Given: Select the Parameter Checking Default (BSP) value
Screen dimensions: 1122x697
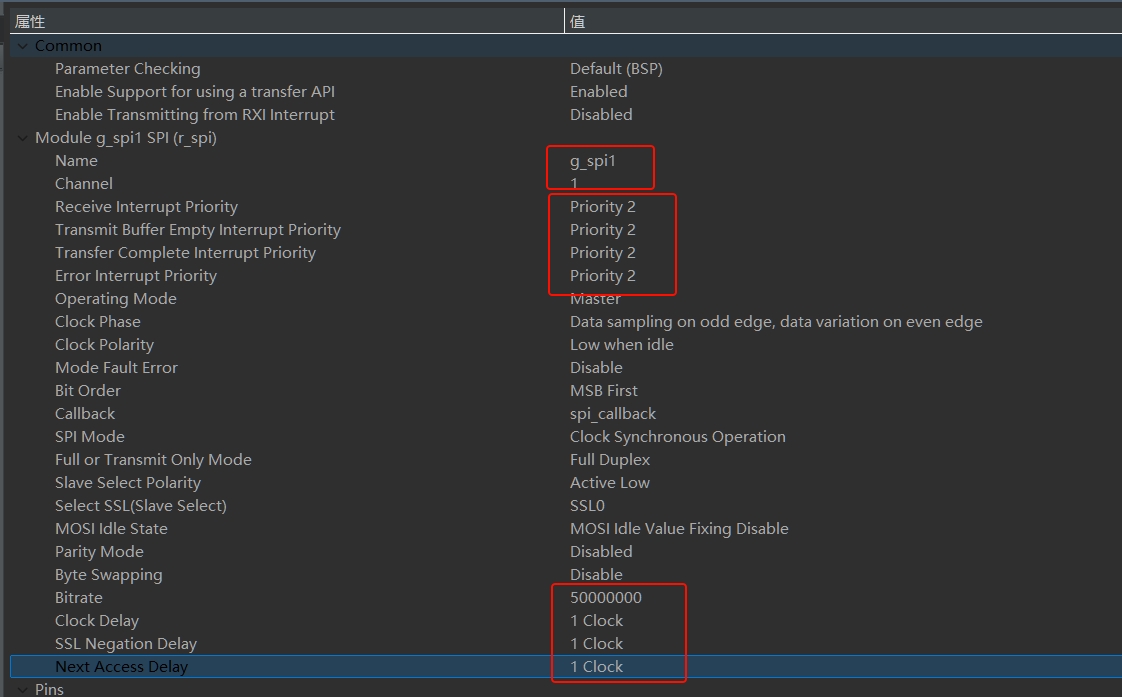Looking at the screenshot, I should click(x=615, y=69).
